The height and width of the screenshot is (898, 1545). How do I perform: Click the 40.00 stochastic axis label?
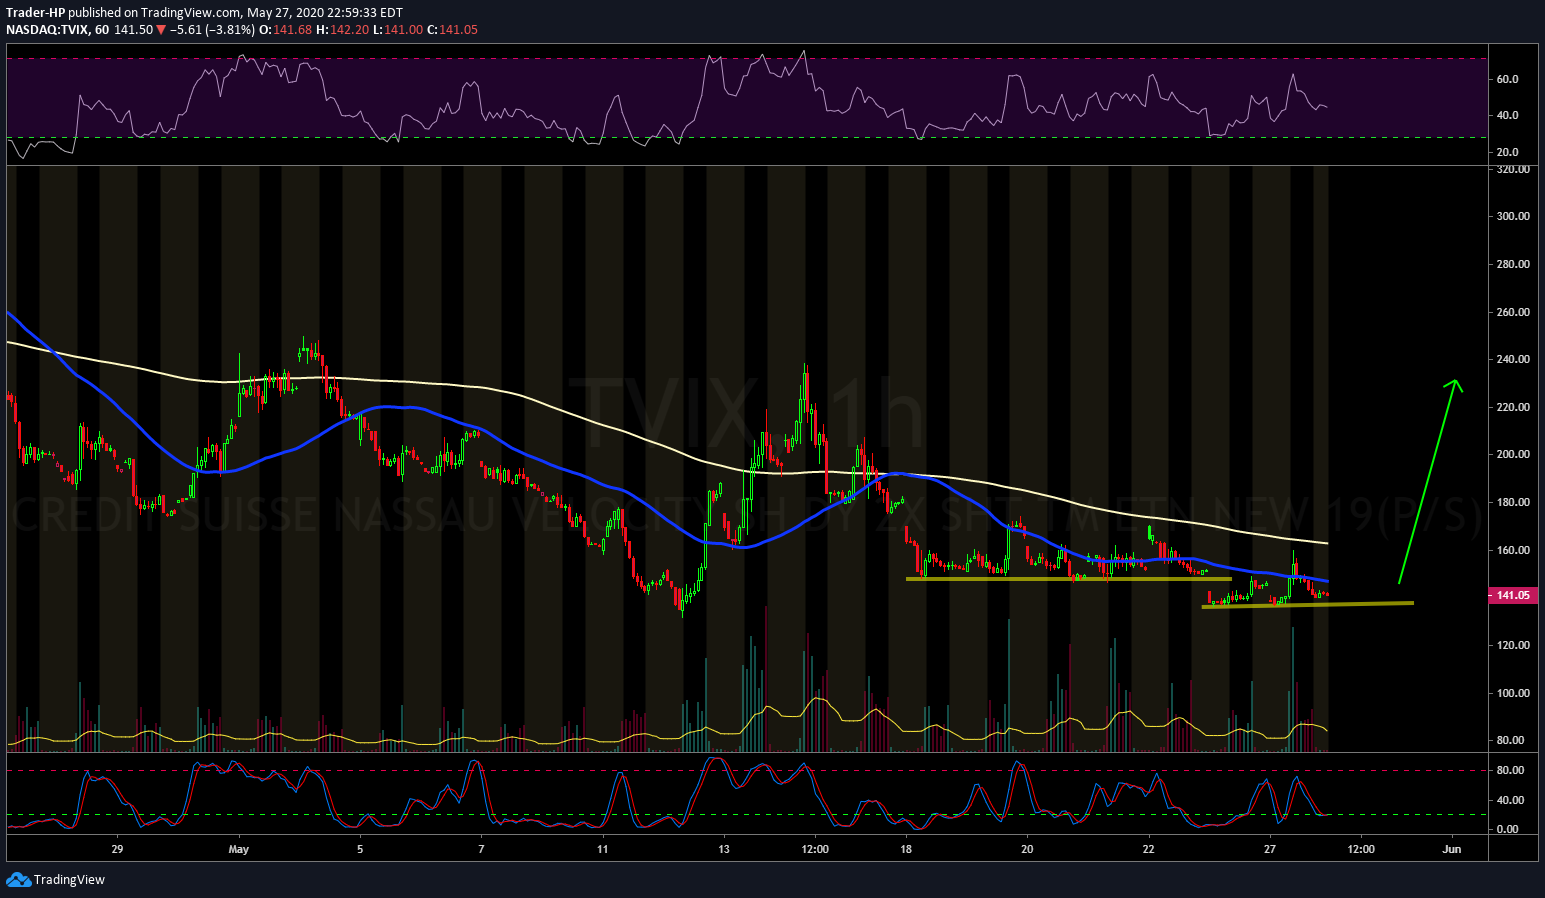[x=1510, y=800]
